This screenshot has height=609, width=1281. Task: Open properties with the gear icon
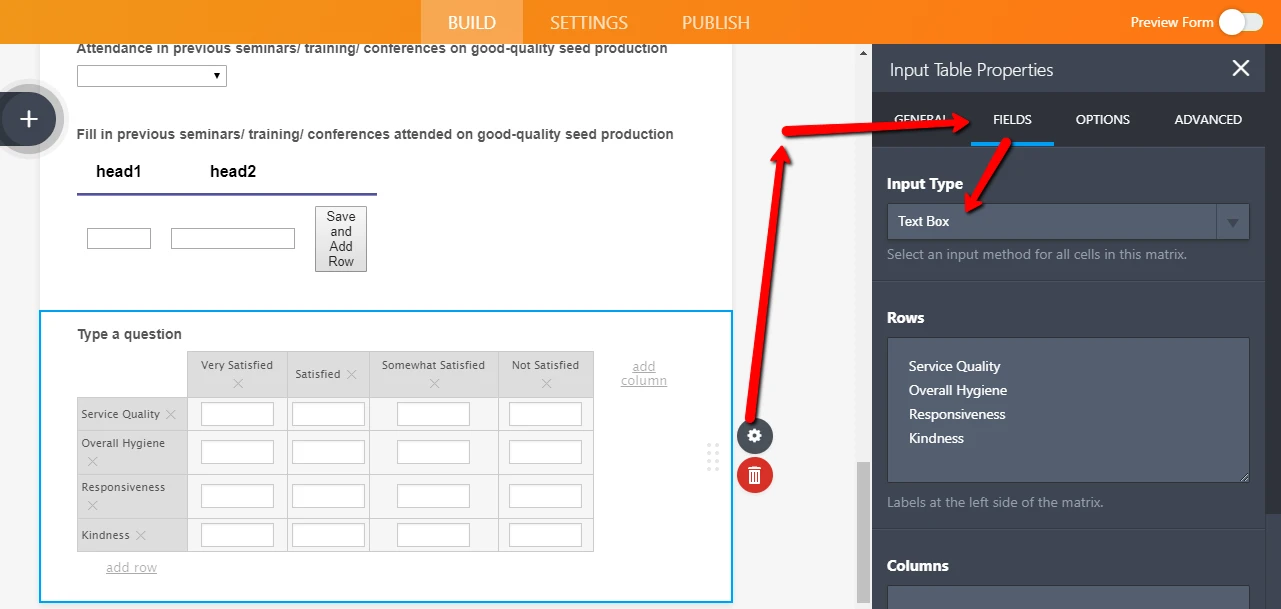[755, 435]
